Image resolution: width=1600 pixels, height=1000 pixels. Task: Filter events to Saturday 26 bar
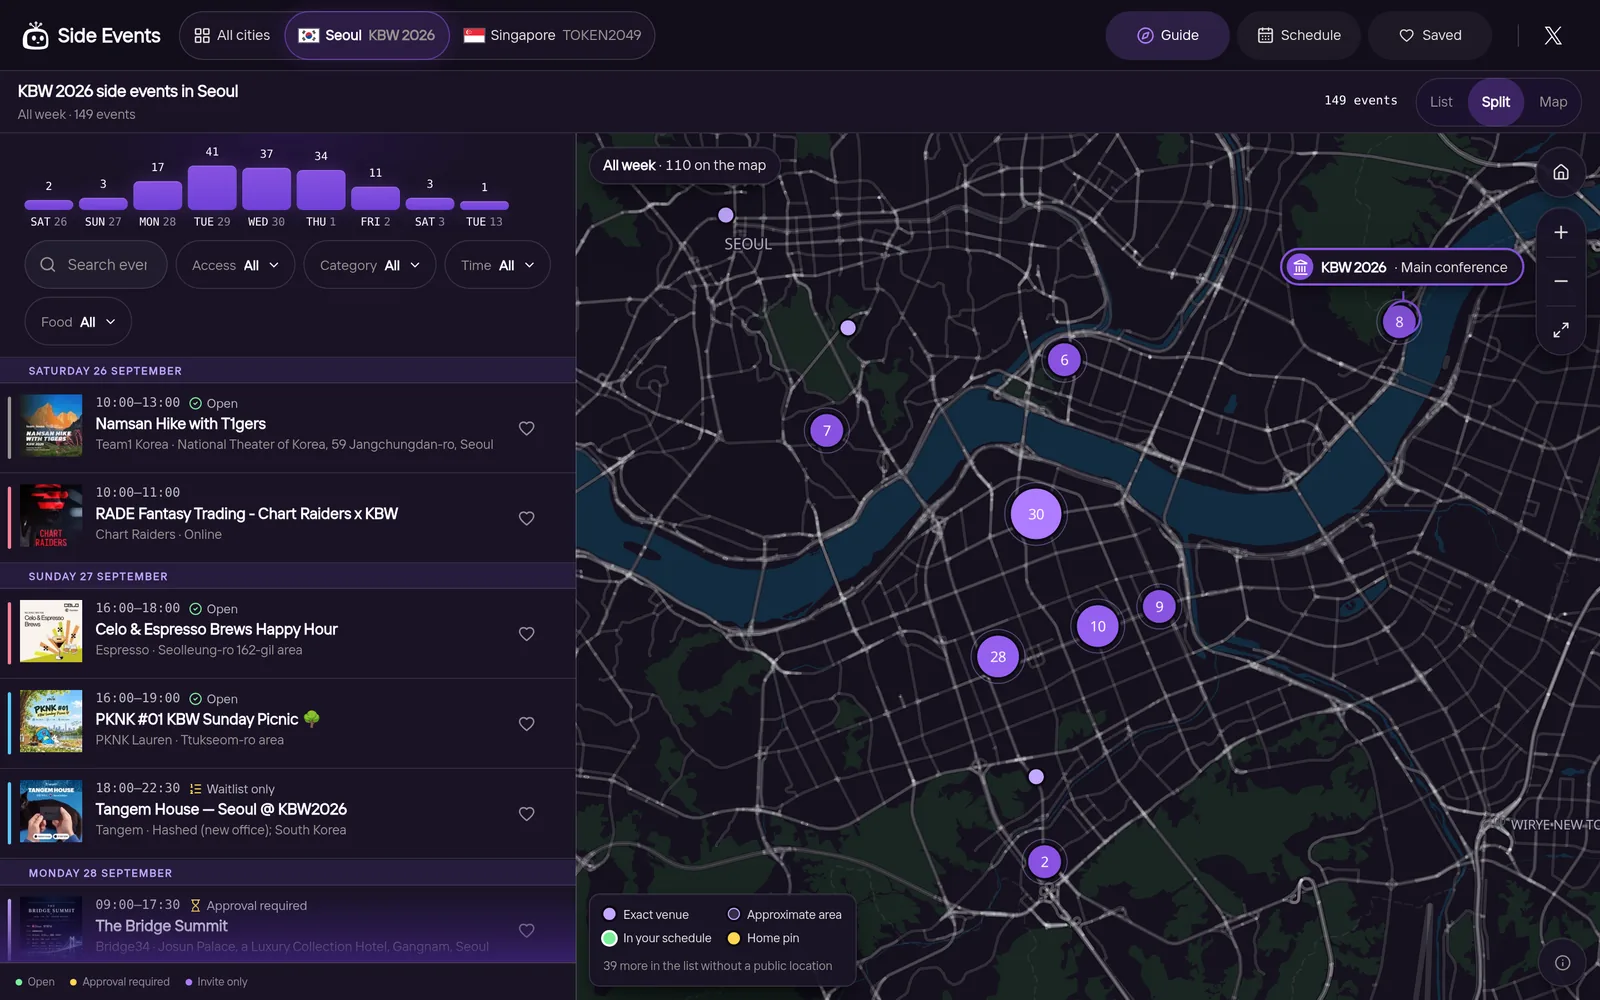[x=48, y=204]
